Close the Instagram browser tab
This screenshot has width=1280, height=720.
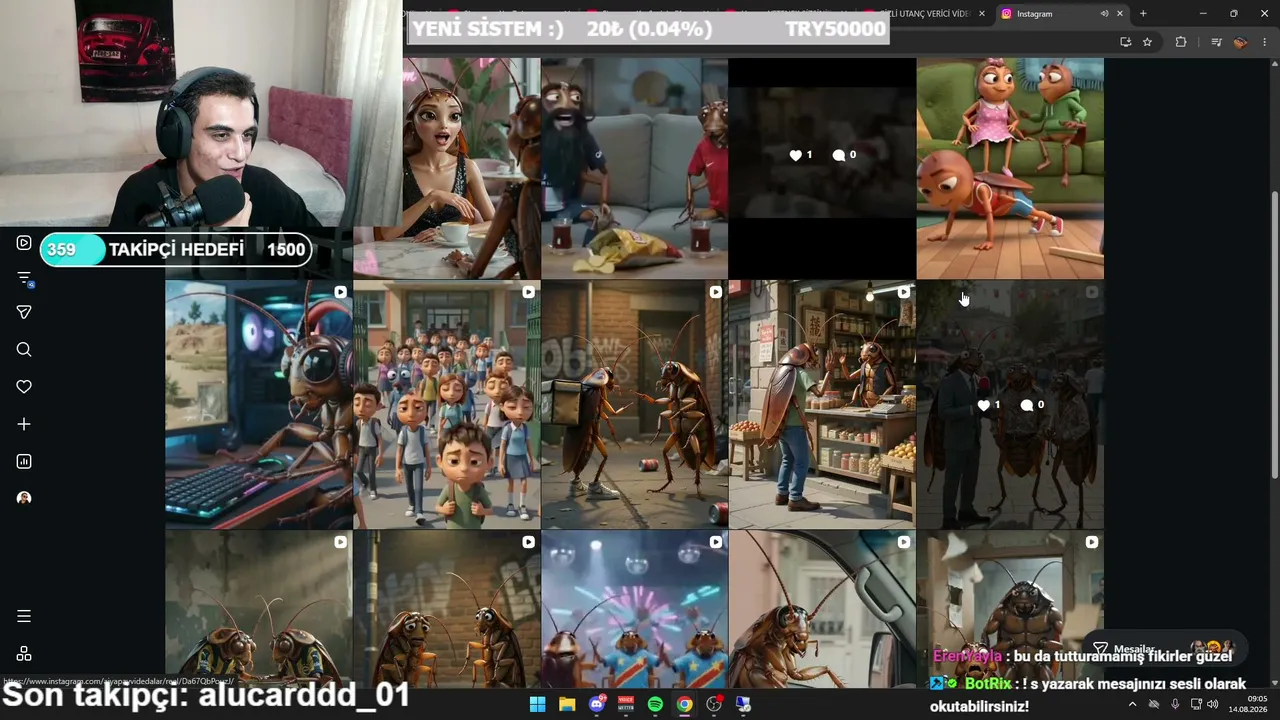(1120, 14)
